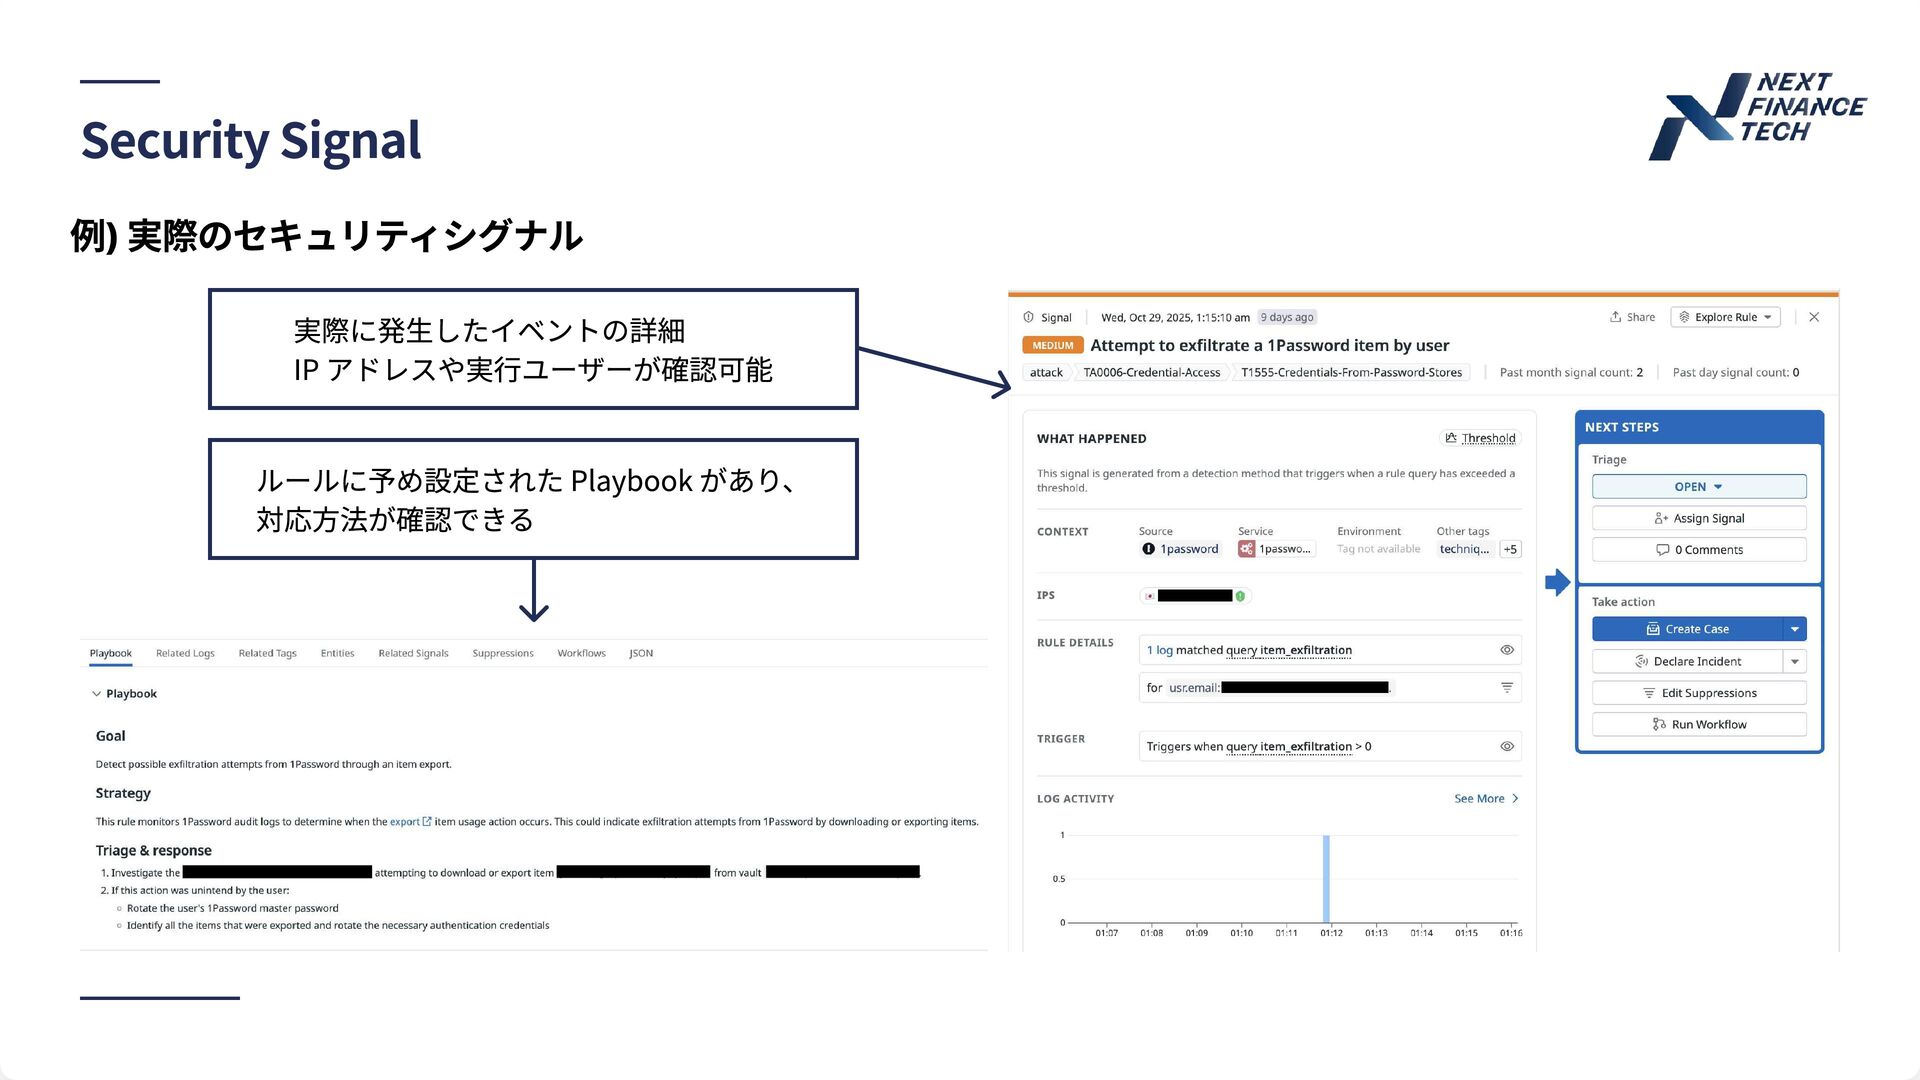Open Edit Suppressions
Image resolution: width=1920 pixels, height=1080 pixels.
[1698, 693]
